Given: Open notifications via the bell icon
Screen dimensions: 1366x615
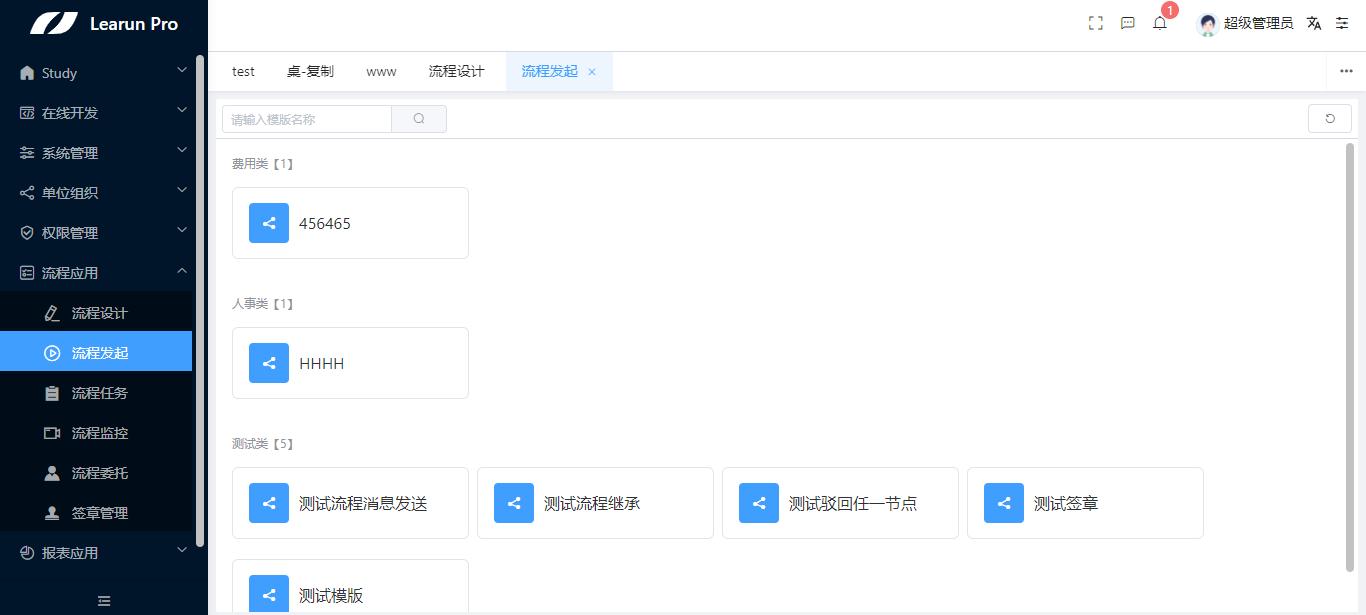Looking at the screenshot, I should click(x=1159, y=23).
